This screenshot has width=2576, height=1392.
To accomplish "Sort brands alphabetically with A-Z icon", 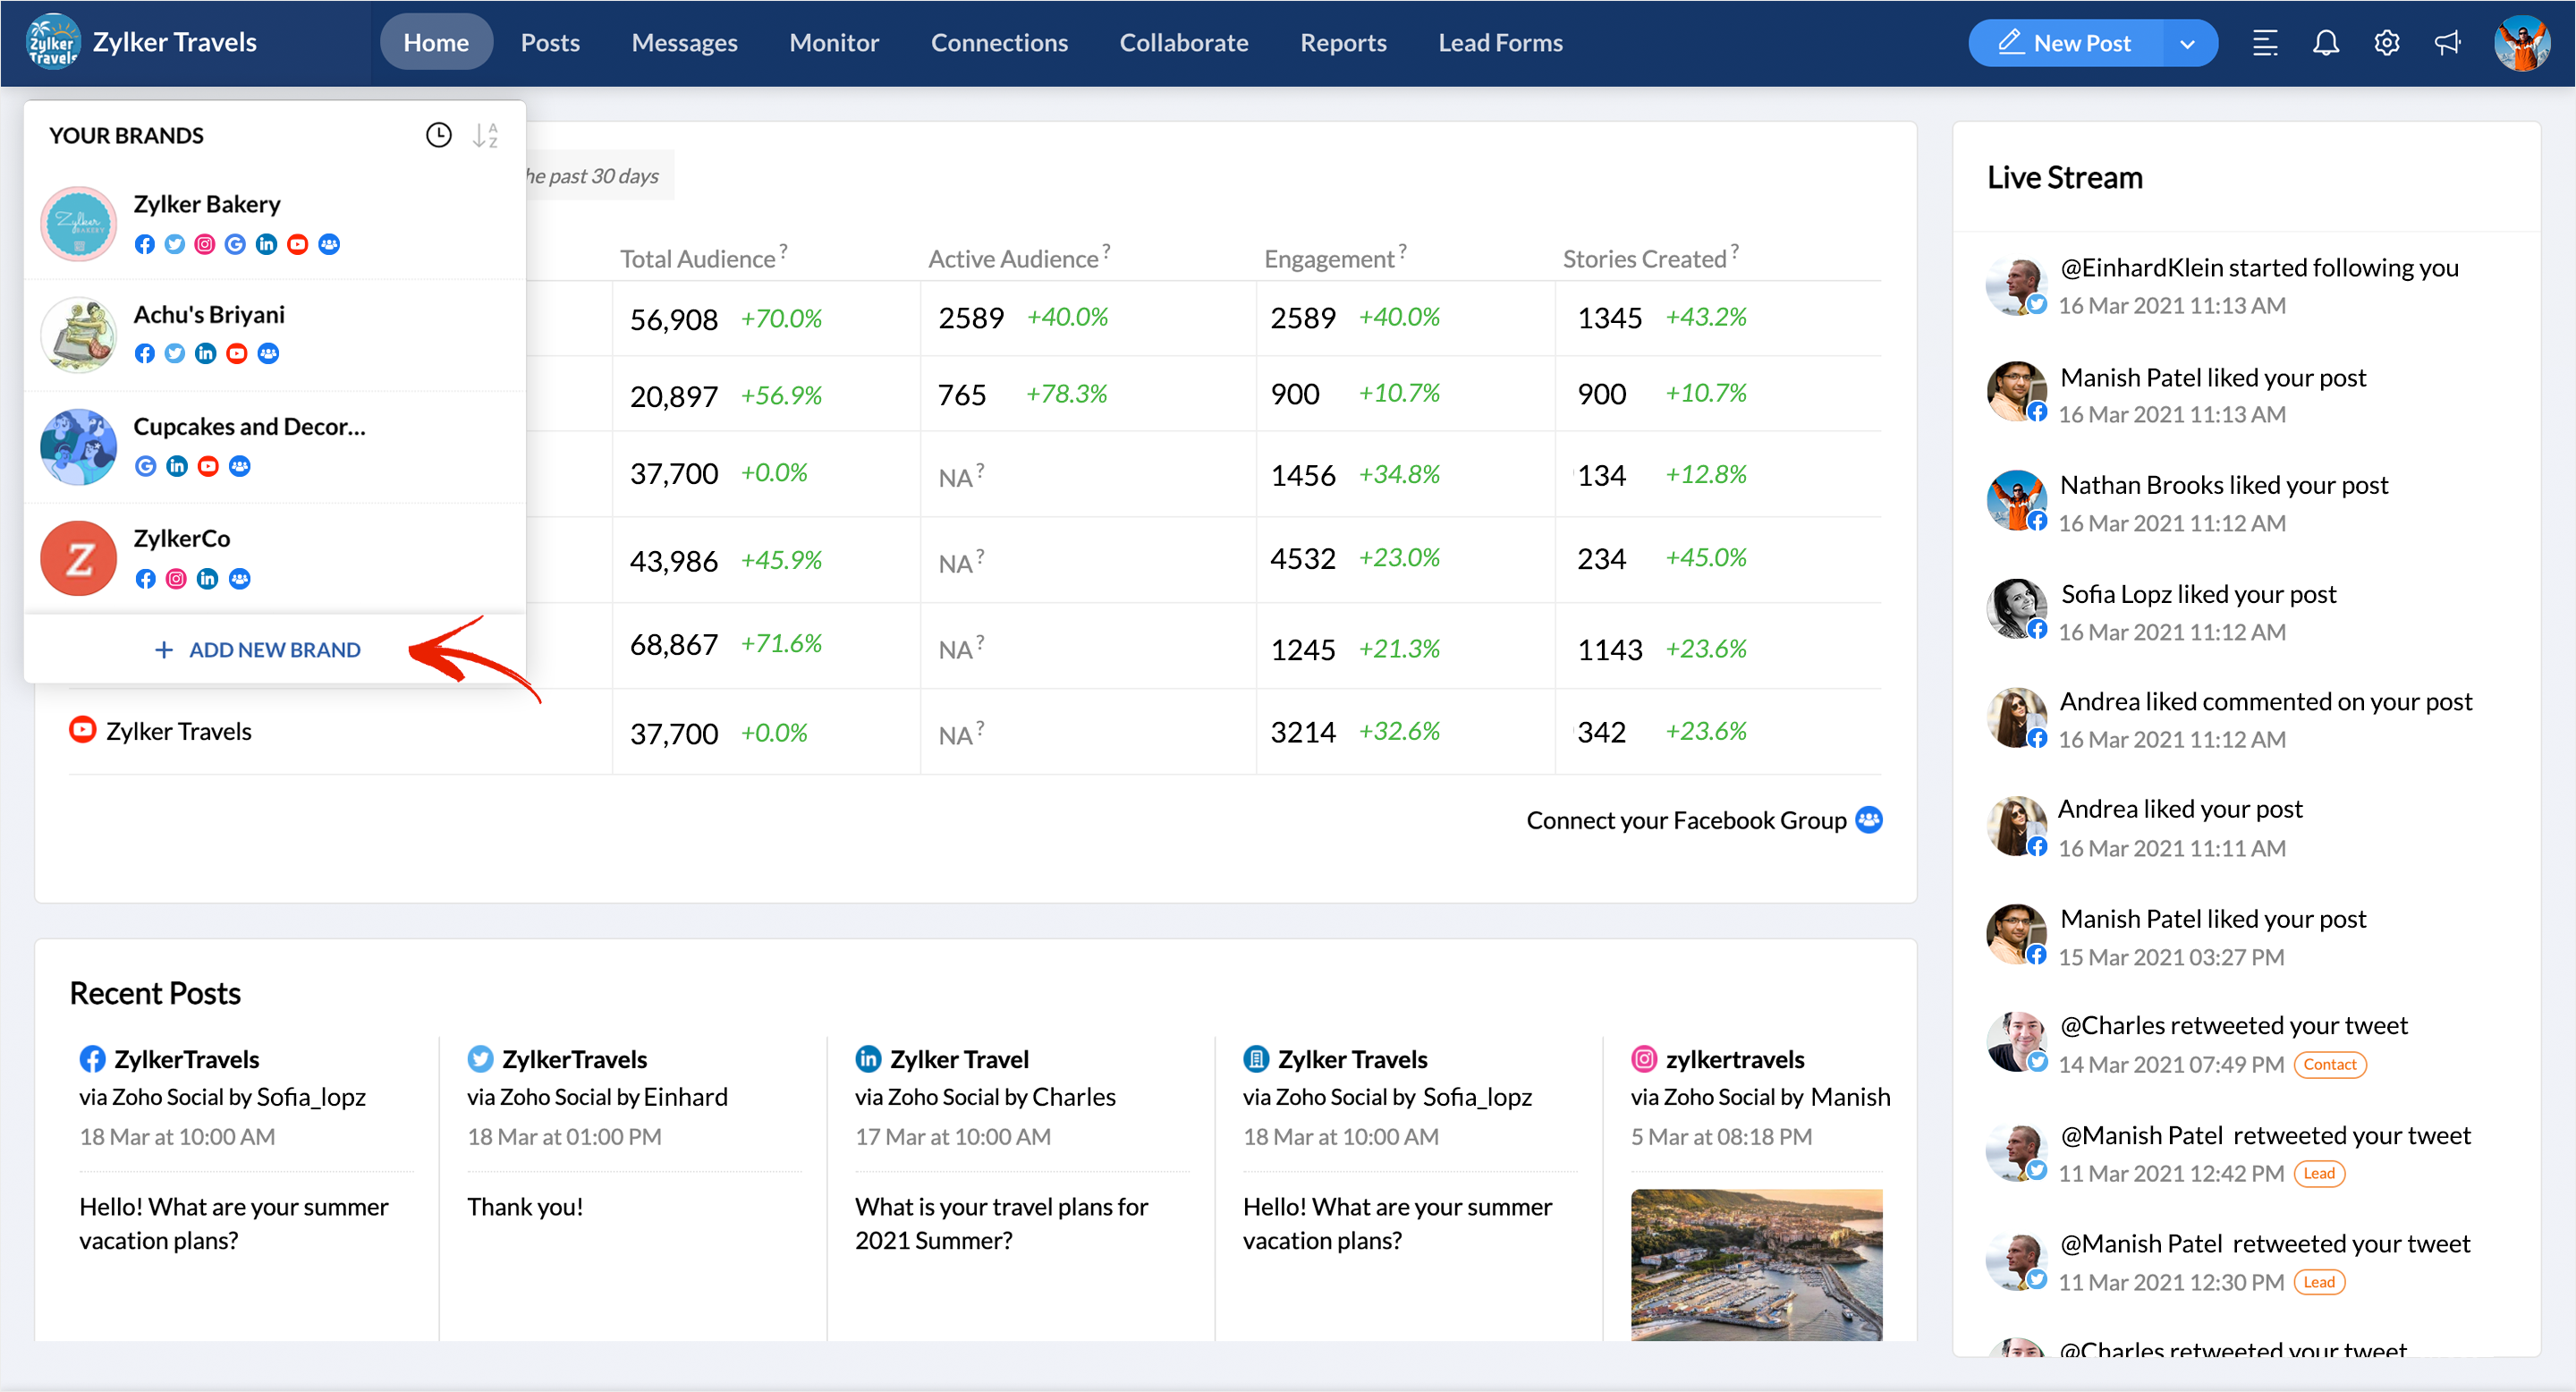I will pyautogui.click(x=485, y=135).
